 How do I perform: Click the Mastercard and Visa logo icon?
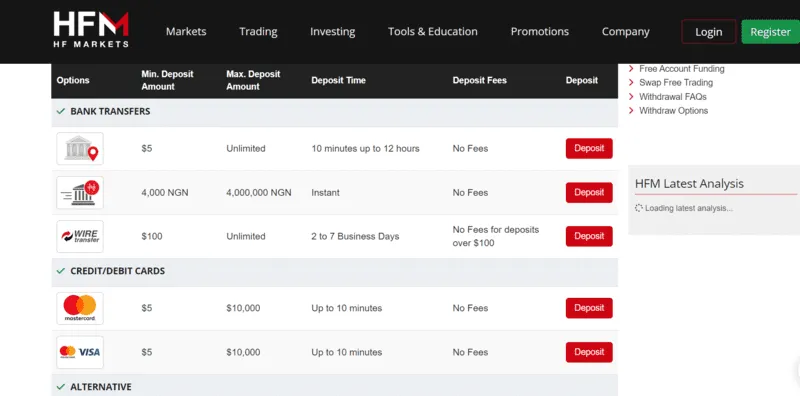(80, 352)
